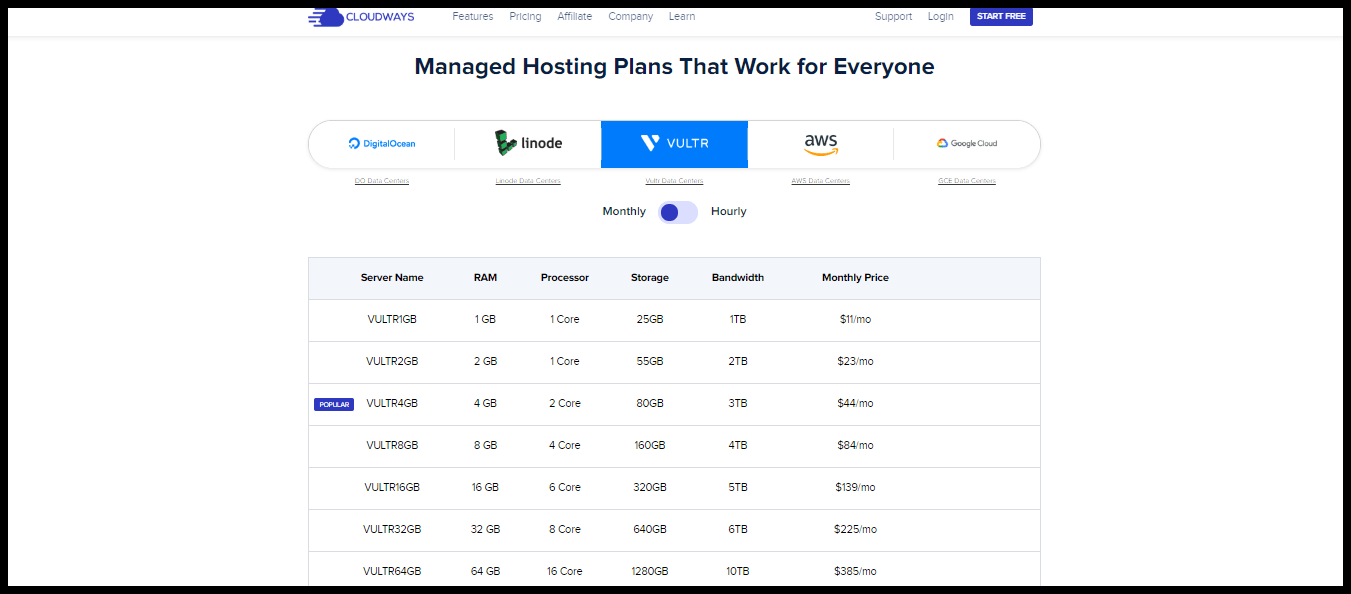This screenshot has width=1351, height=594.
Task: Open the AWS Data Centers link
Action: [x=821, y=181]
